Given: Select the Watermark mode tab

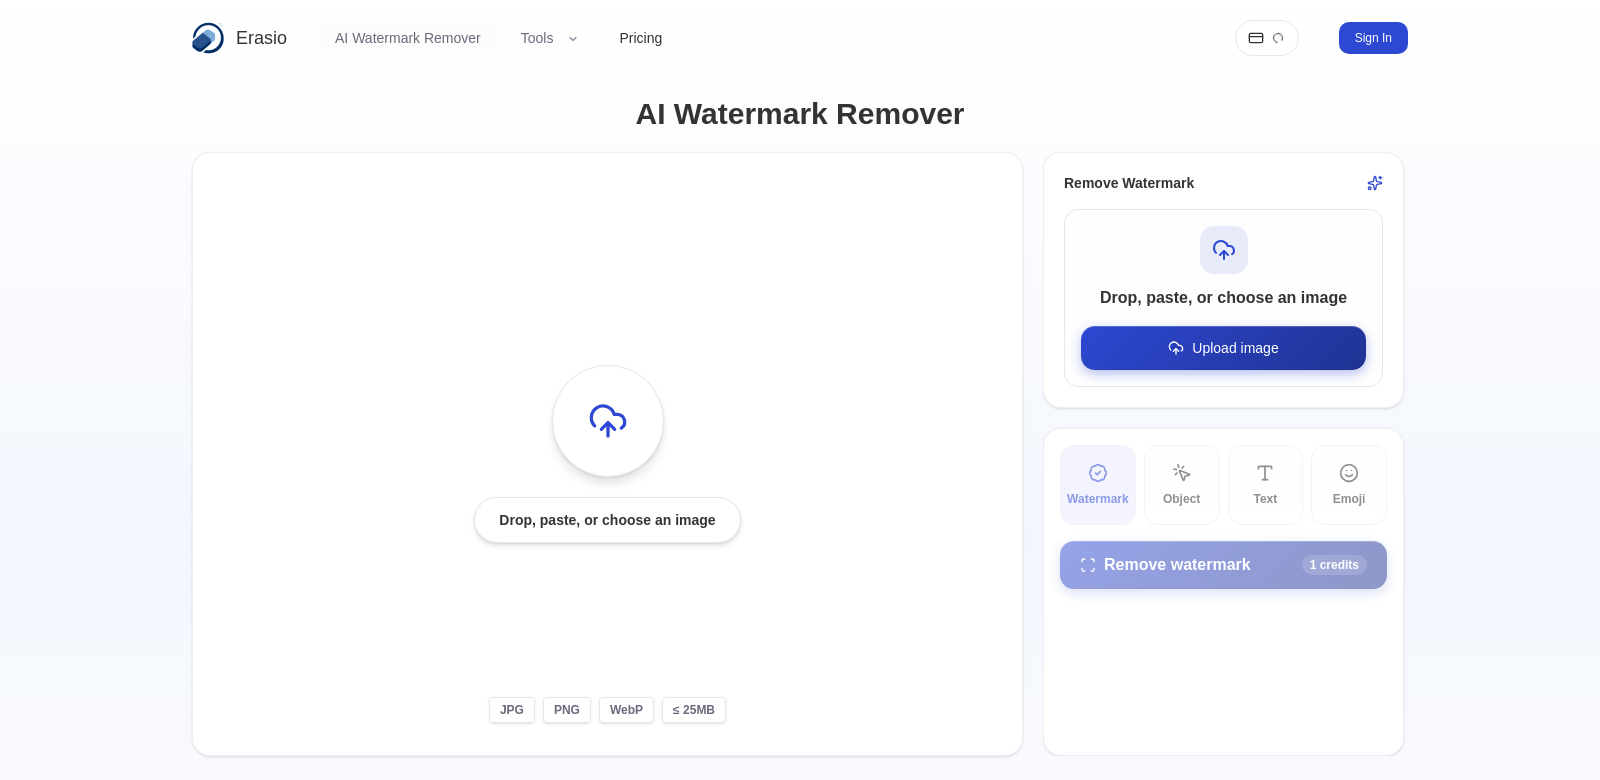Looking at the screenshot, I should tap(1098, 485).
